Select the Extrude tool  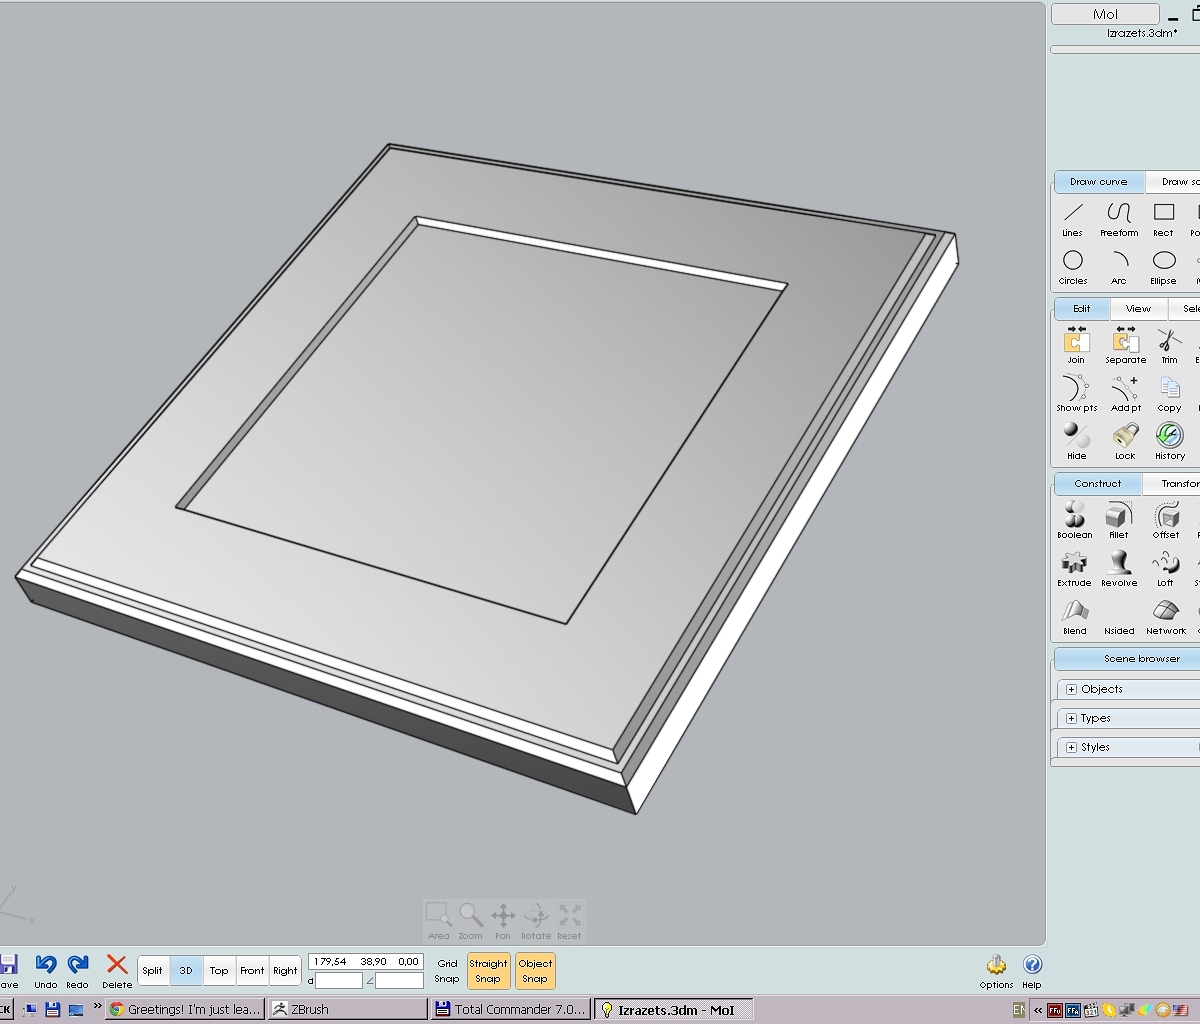click(x=1075, y=569)
